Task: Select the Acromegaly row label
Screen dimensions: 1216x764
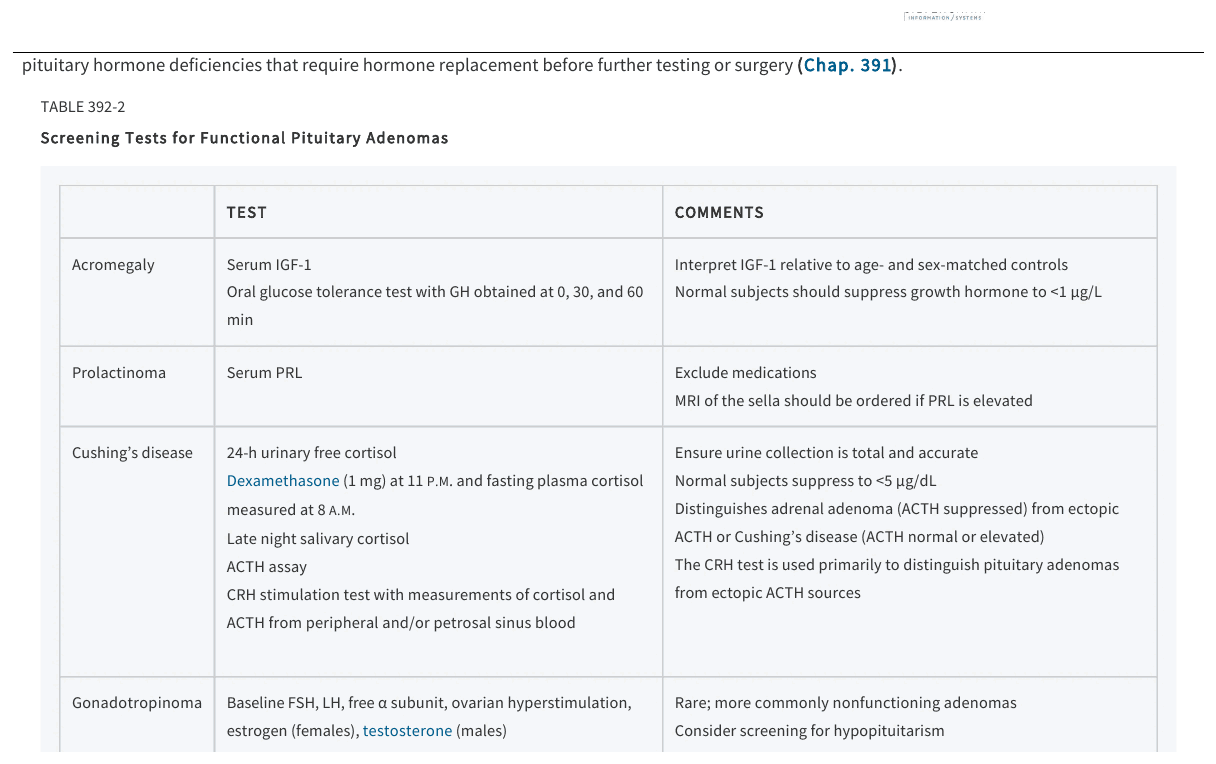Action: [x=113, y=265]
